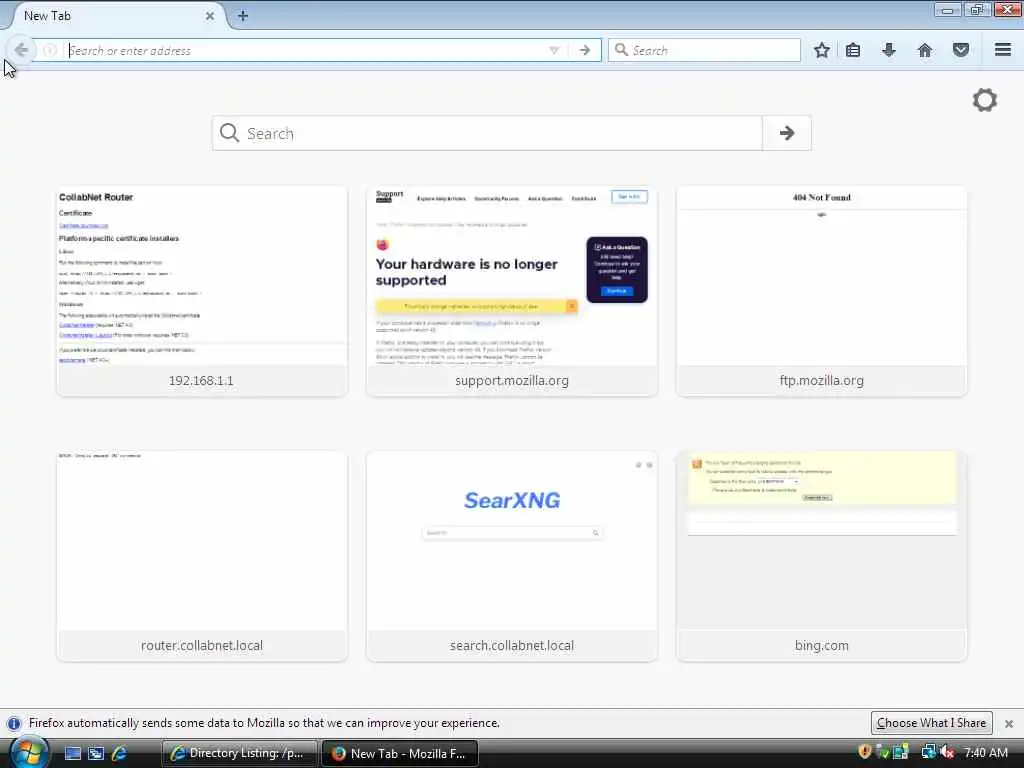Viewport: 1024px width, 768px height.
Task: Open the address bar history dropdown
Action: [554, 50]
